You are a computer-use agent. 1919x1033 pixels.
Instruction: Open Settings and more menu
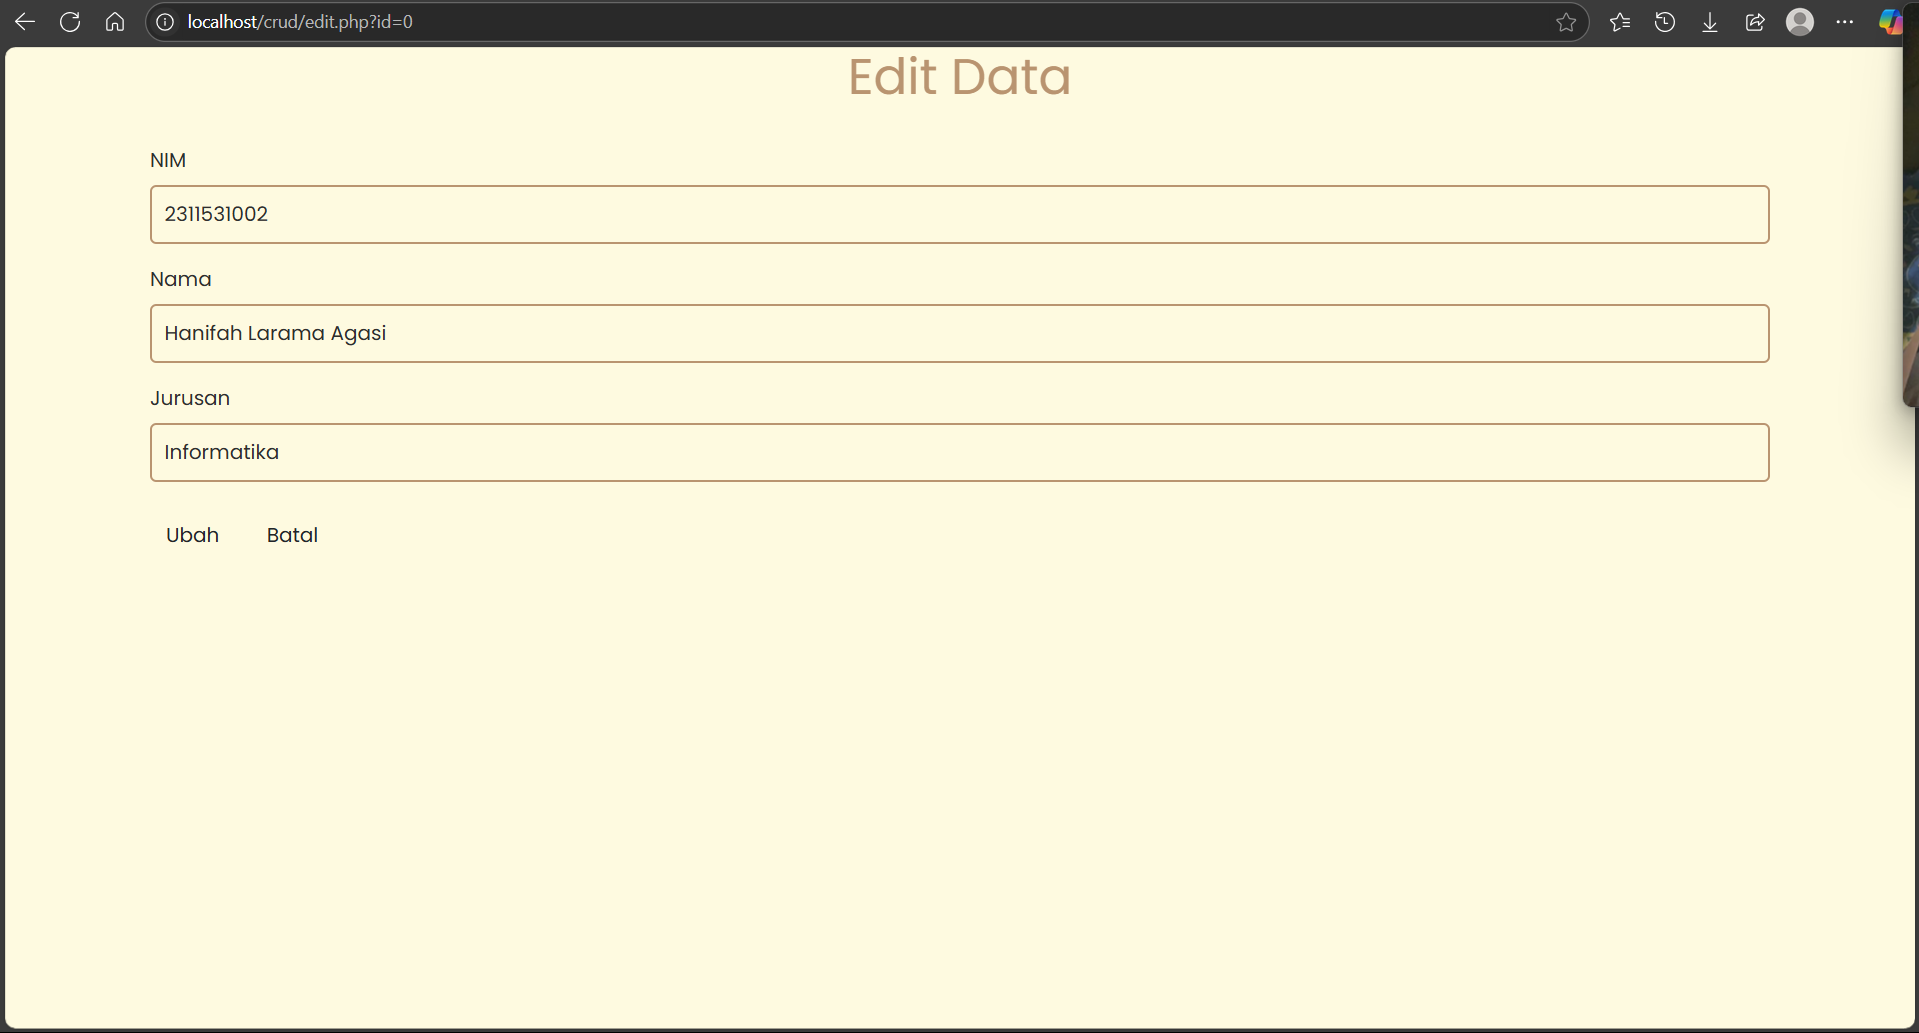tap(1845, 22)
